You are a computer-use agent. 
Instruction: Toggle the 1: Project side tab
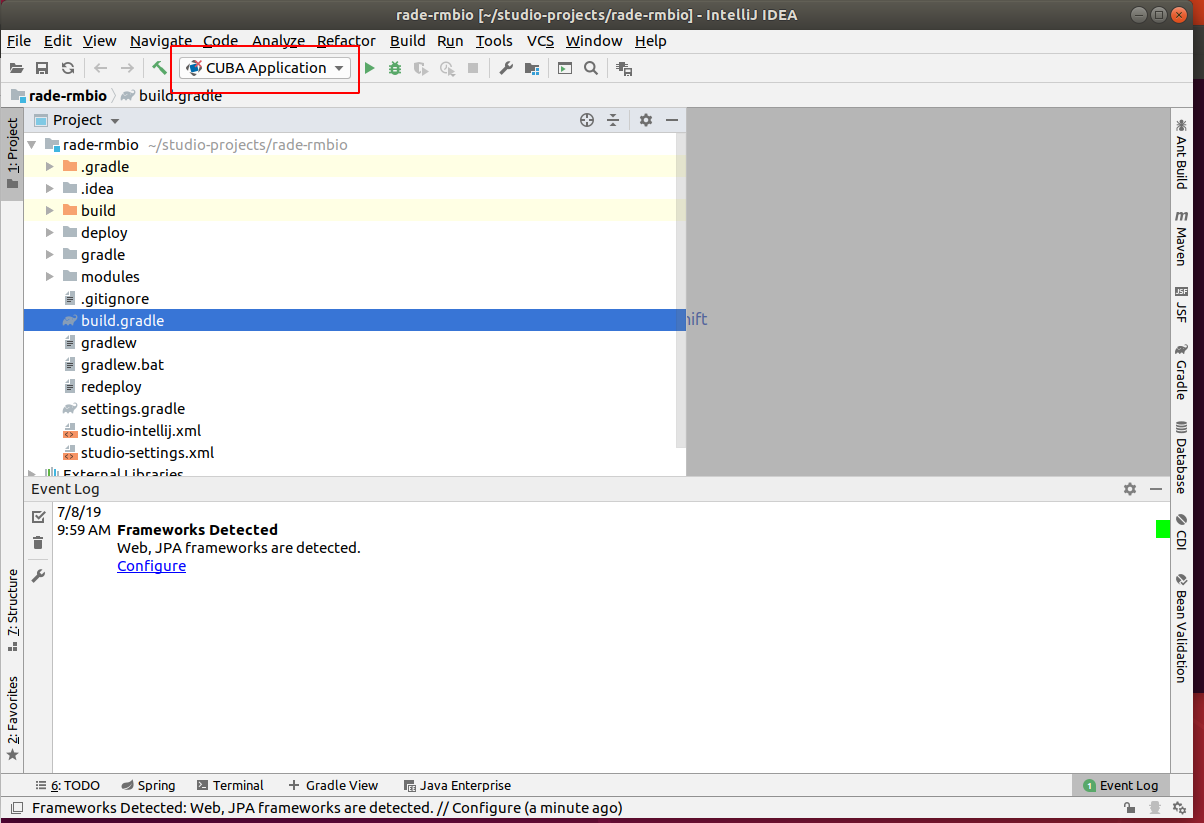pos(12,155)
